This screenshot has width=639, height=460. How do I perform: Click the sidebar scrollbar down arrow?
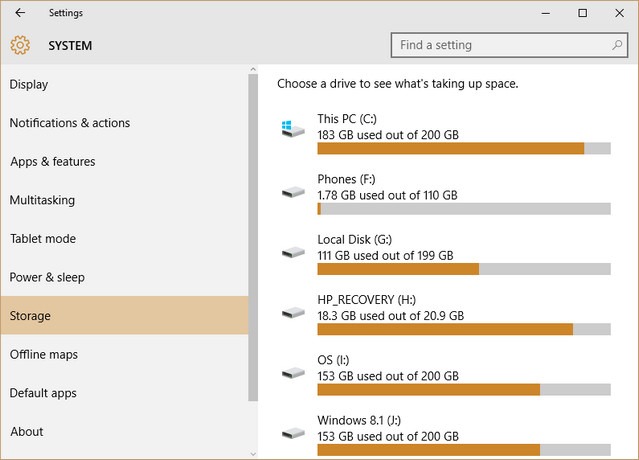coord(253,454)
